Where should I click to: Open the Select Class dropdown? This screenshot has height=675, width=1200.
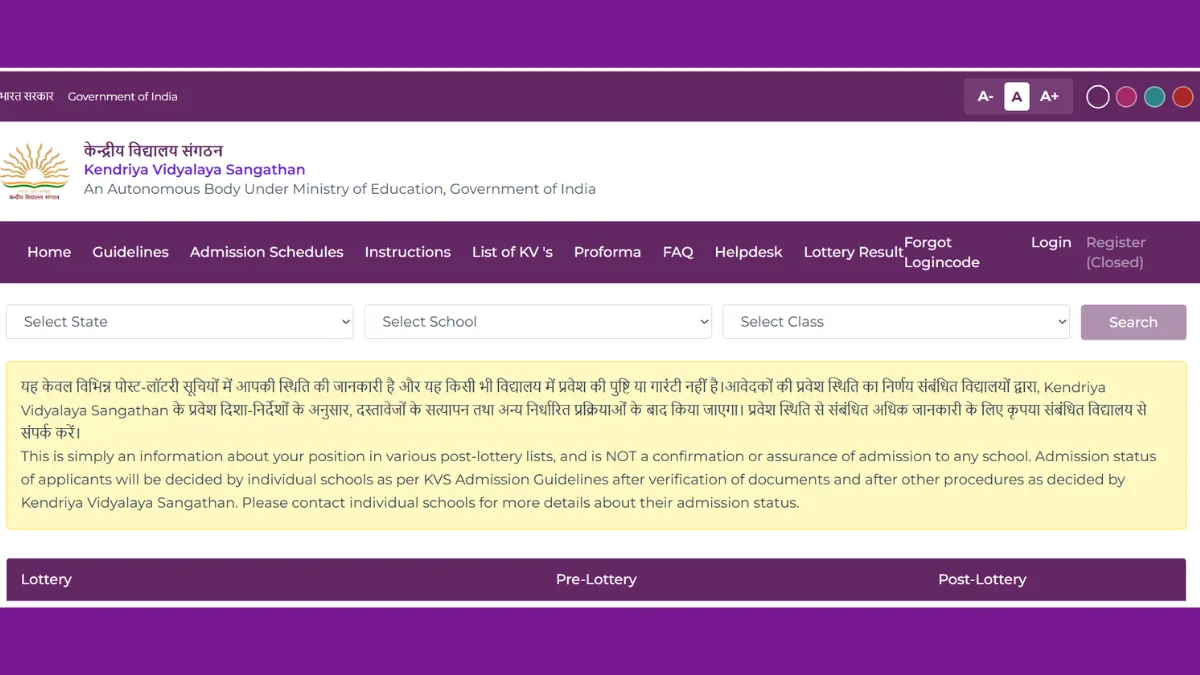896,322
